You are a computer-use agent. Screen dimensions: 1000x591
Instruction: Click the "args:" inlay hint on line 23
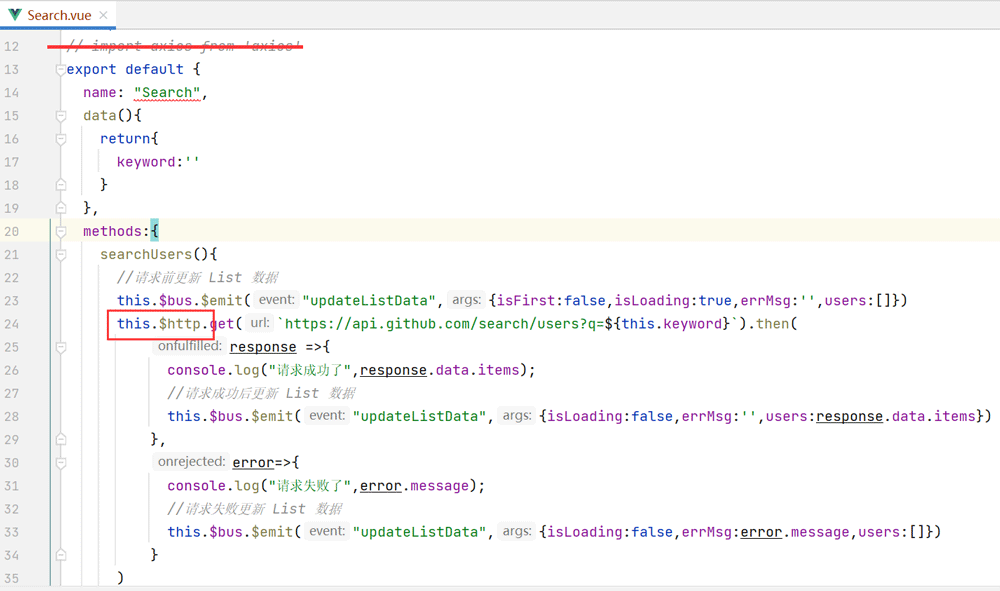point(466,300)
